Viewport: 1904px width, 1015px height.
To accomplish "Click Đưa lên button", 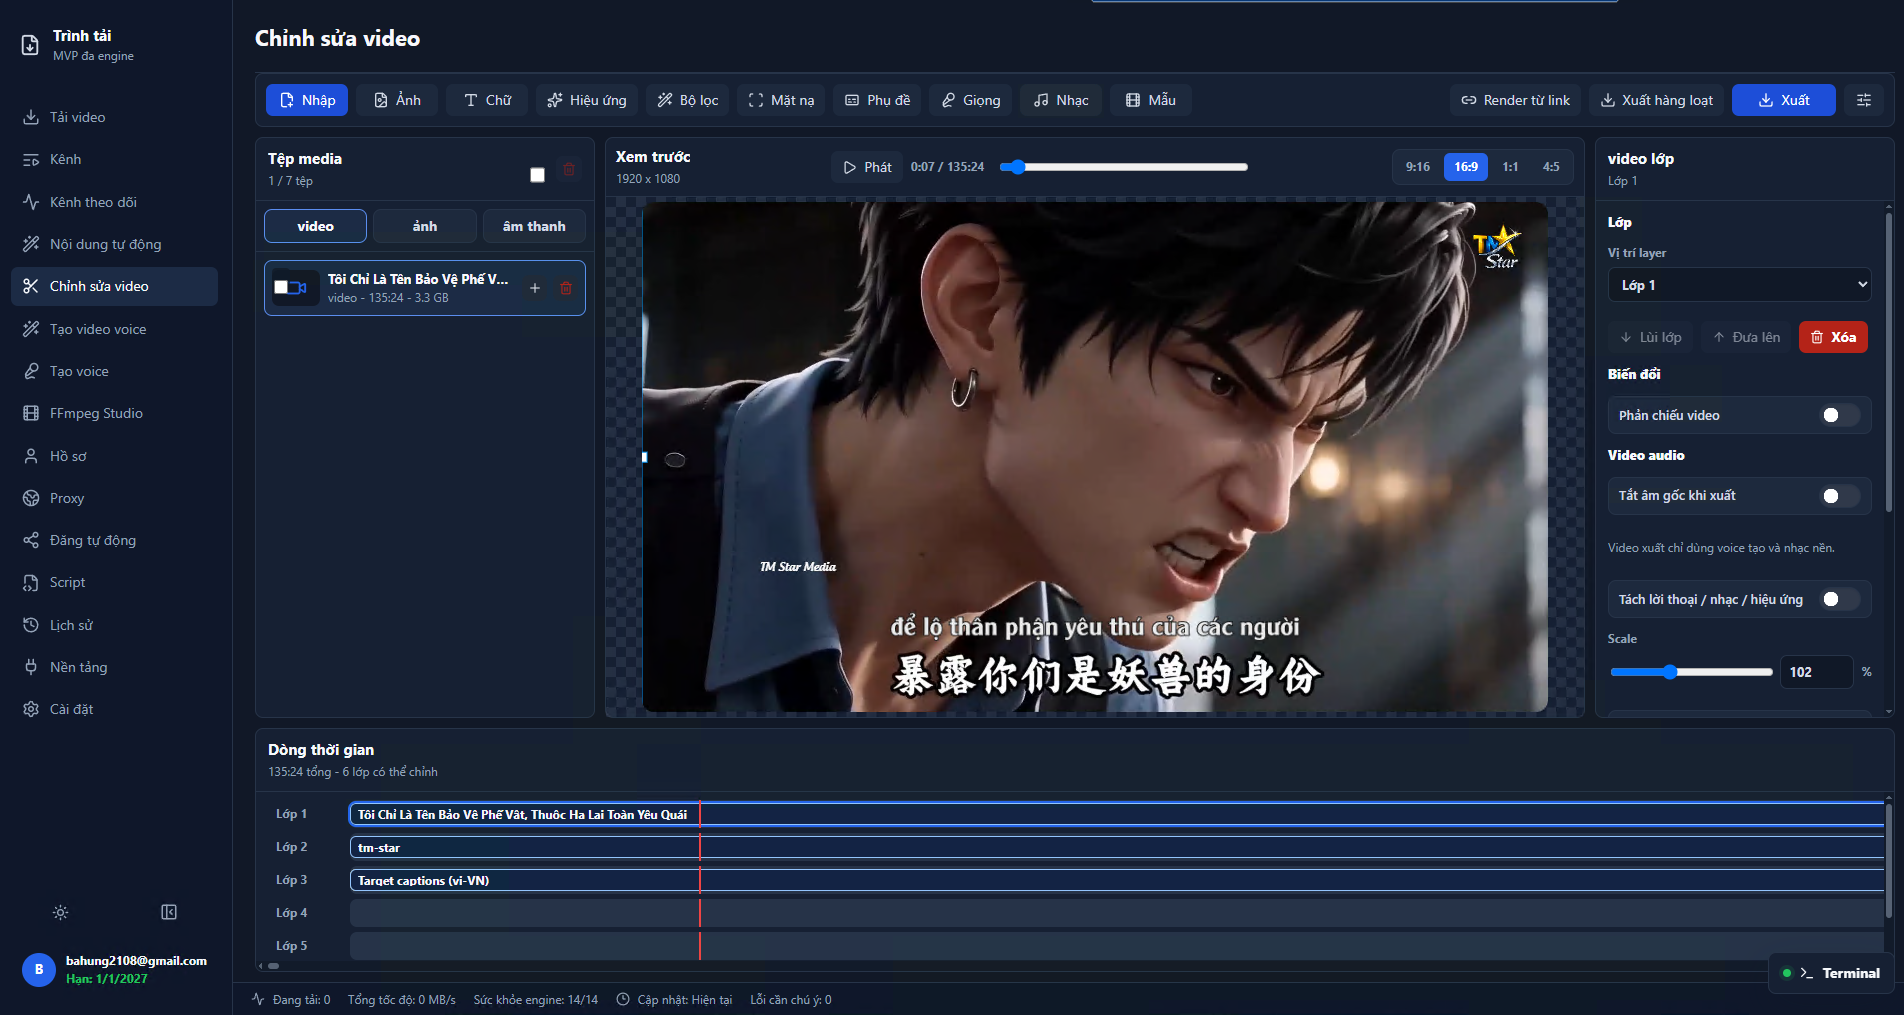I will pyautogui.click(x=1746, y=337).
